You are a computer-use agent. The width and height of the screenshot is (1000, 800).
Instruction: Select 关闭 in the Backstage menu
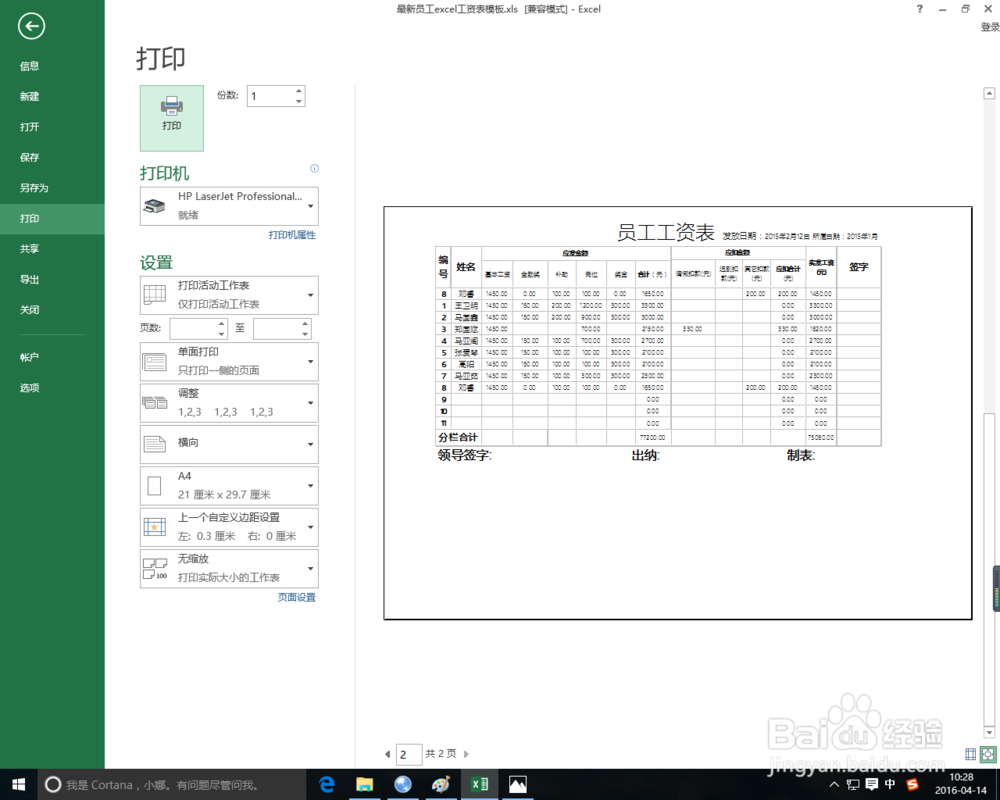[x=52, y=310]
